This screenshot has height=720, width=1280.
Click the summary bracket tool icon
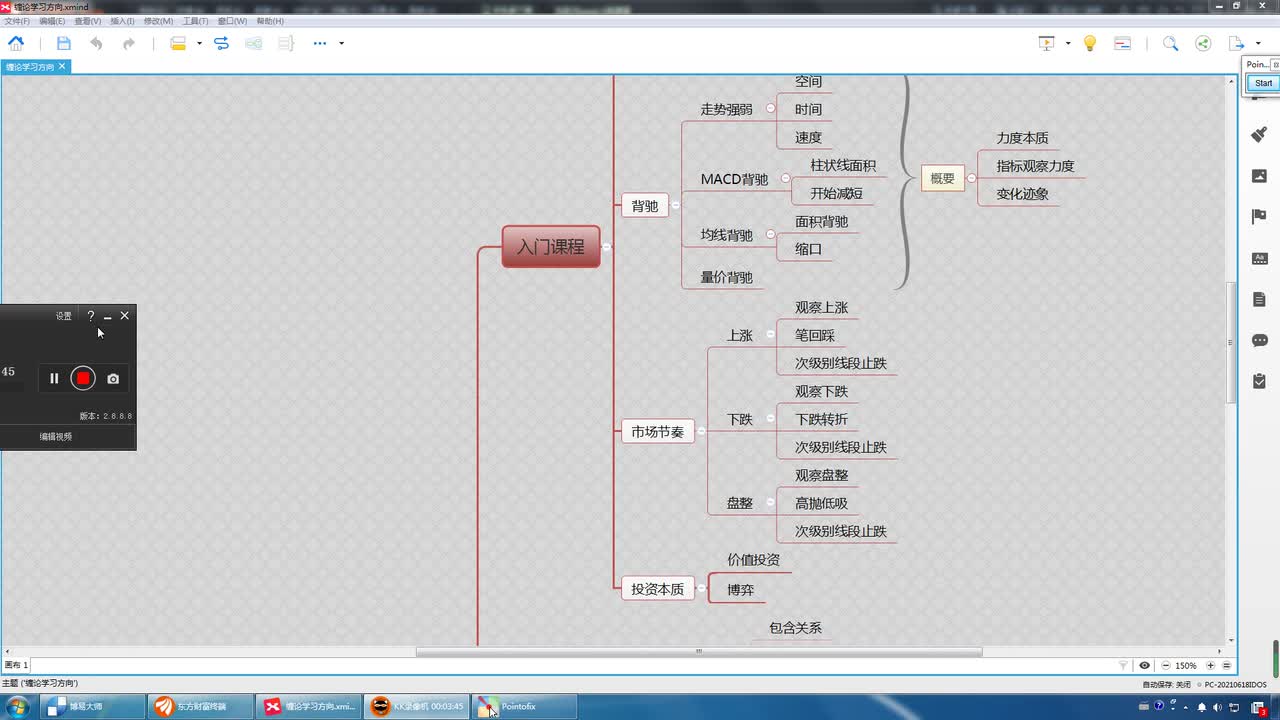pos(286,43)
